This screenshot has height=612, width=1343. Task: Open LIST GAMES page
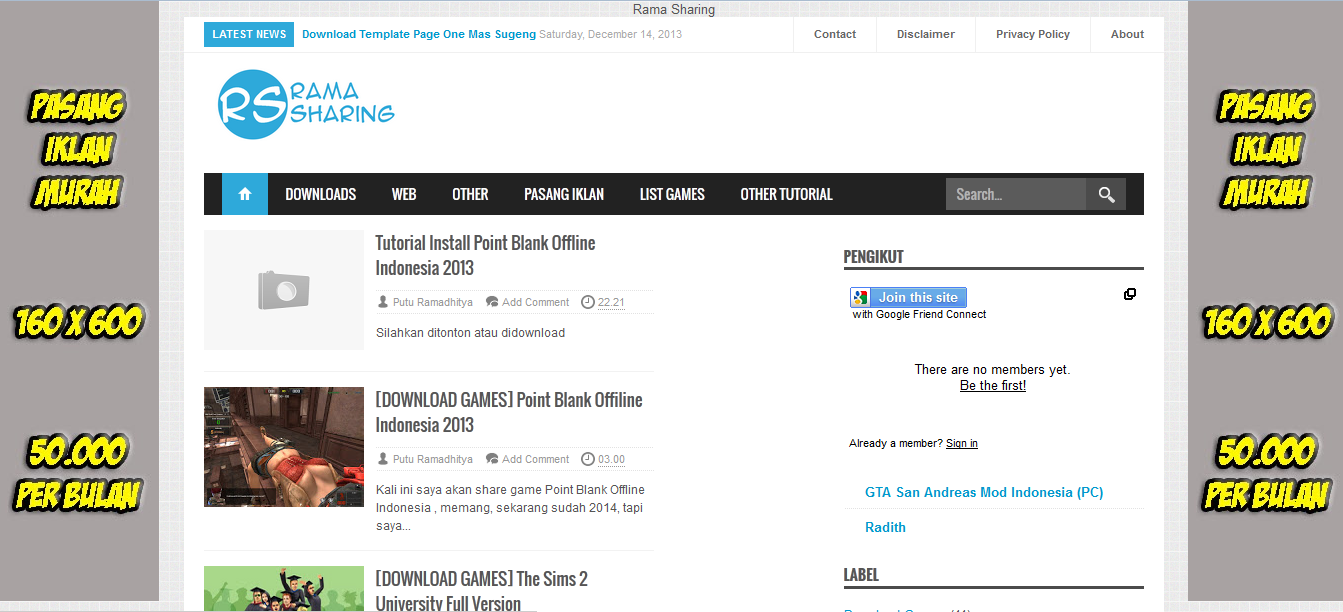[672, 194]
